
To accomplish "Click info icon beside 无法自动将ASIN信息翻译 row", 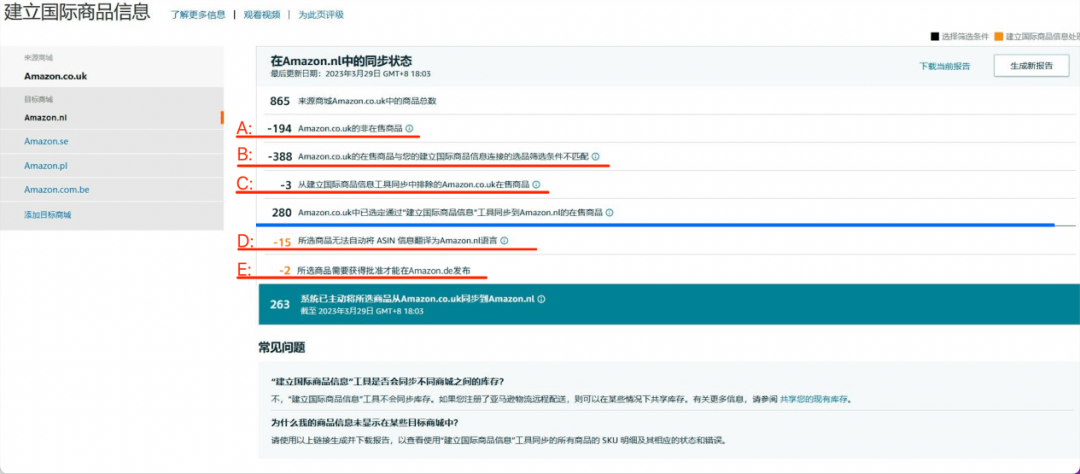I will pyautogui.click(x=504, y=241).
